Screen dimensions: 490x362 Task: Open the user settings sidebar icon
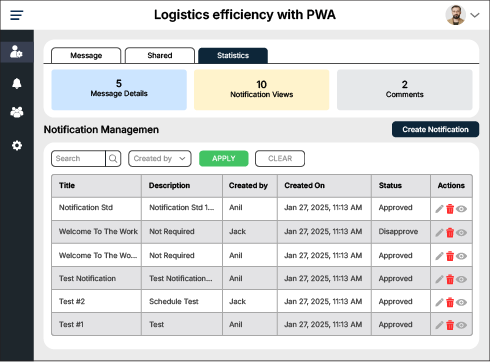click(17, 52)
